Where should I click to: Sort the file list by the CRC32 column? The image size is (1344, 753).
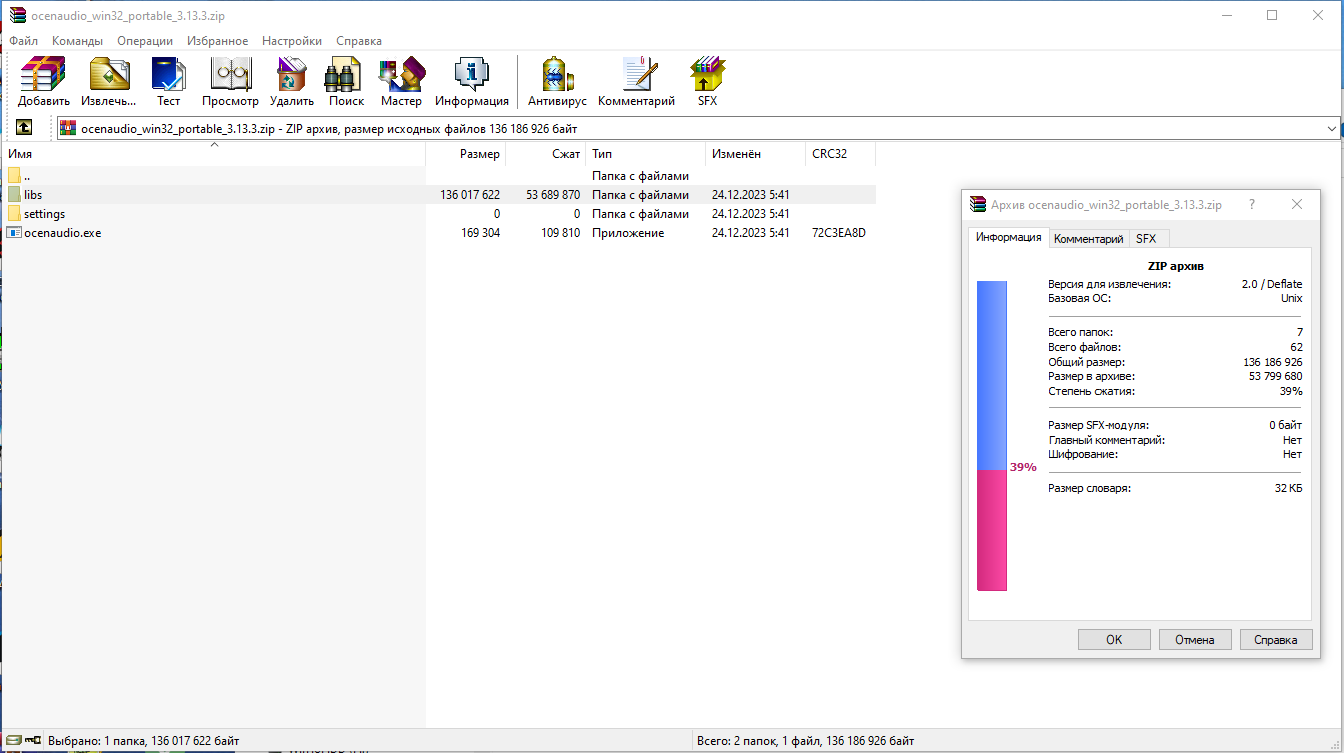841,154
